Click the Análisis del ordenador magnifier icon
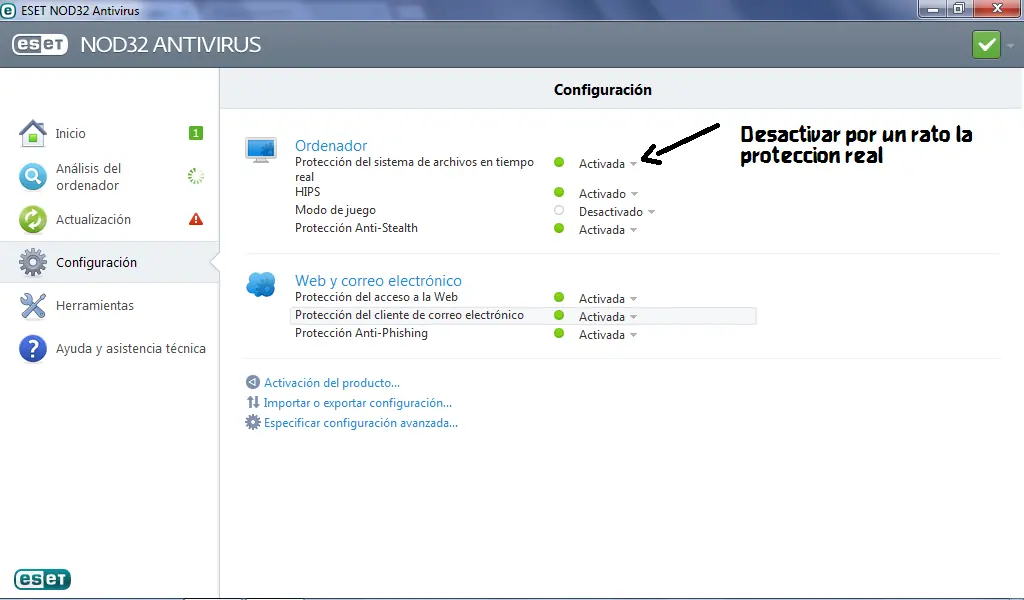Image resolution: width=1024 pixels, height=600 pixels. [33, 176]
